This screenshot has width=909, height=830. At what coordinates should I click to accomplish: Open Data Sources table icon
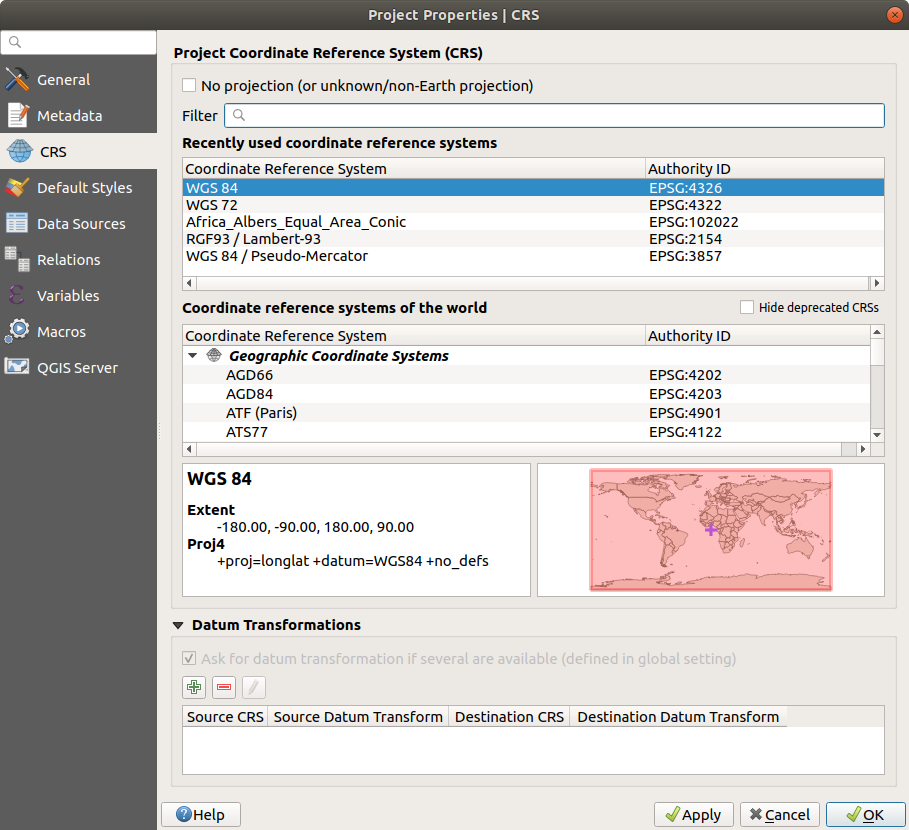tap(17, 224)
